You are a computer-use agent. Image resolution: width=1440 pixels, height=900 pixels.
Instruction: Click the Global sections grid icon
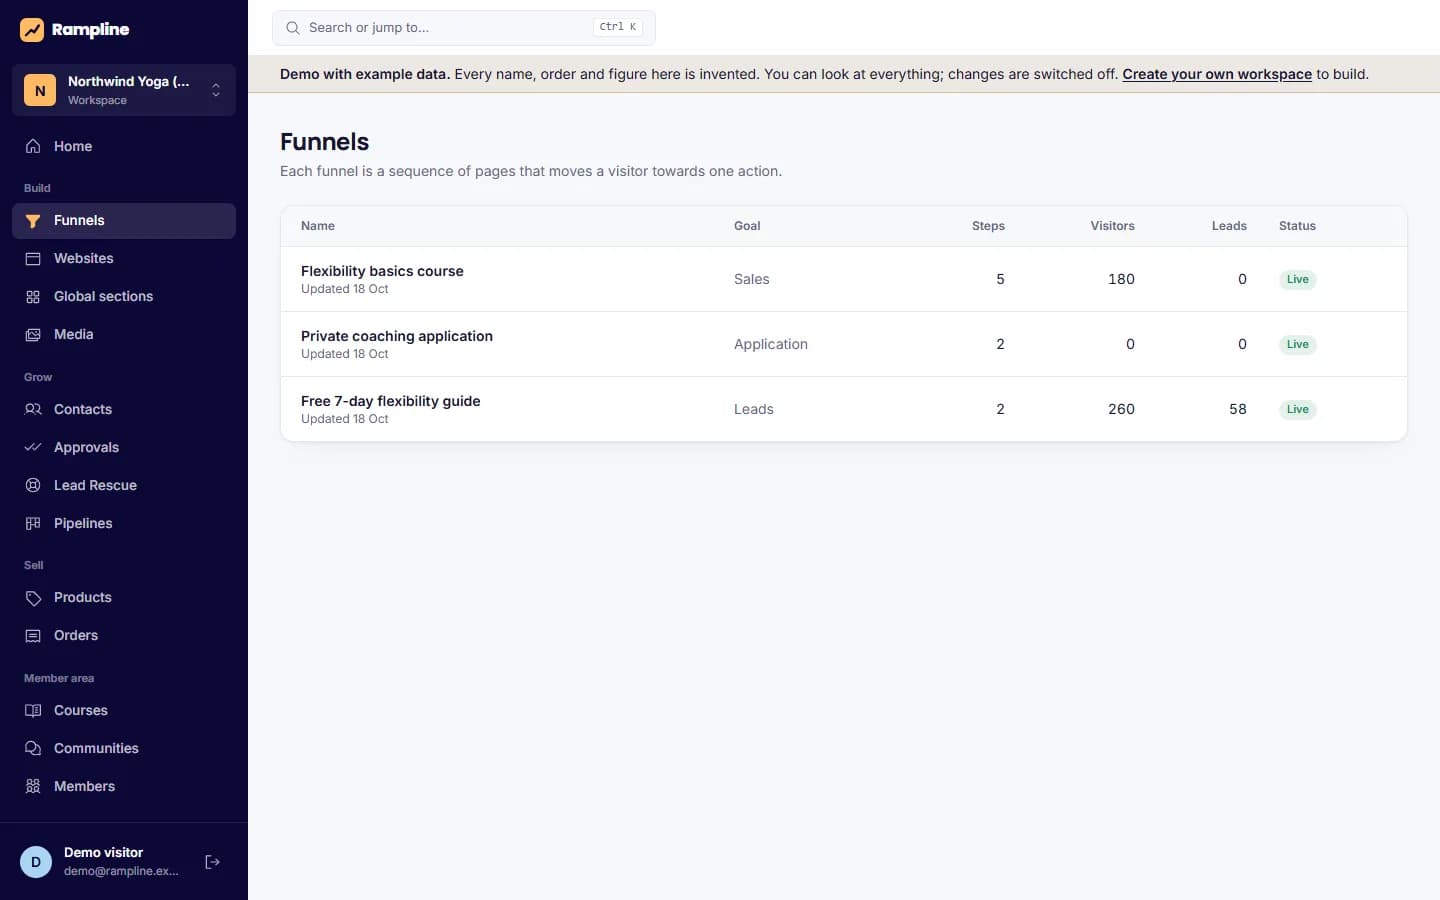pyautogui.click(x=33, y=297)
